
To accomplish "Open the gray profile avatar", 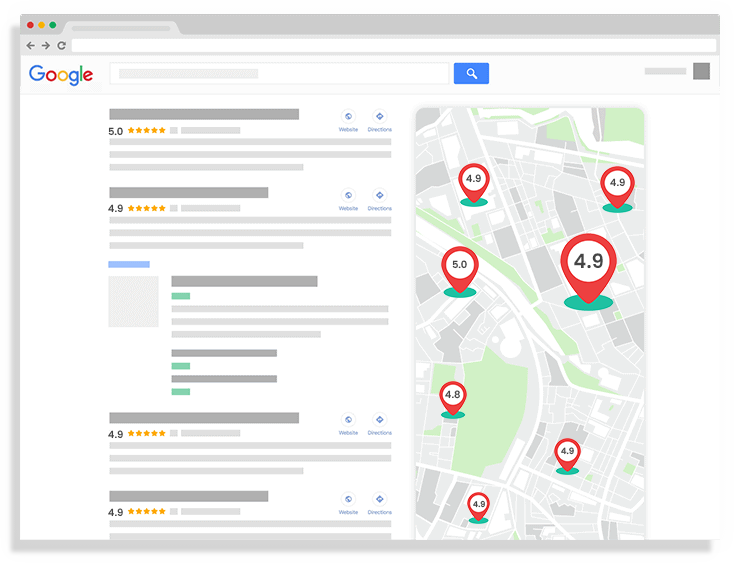I will (x=701, y=71).
